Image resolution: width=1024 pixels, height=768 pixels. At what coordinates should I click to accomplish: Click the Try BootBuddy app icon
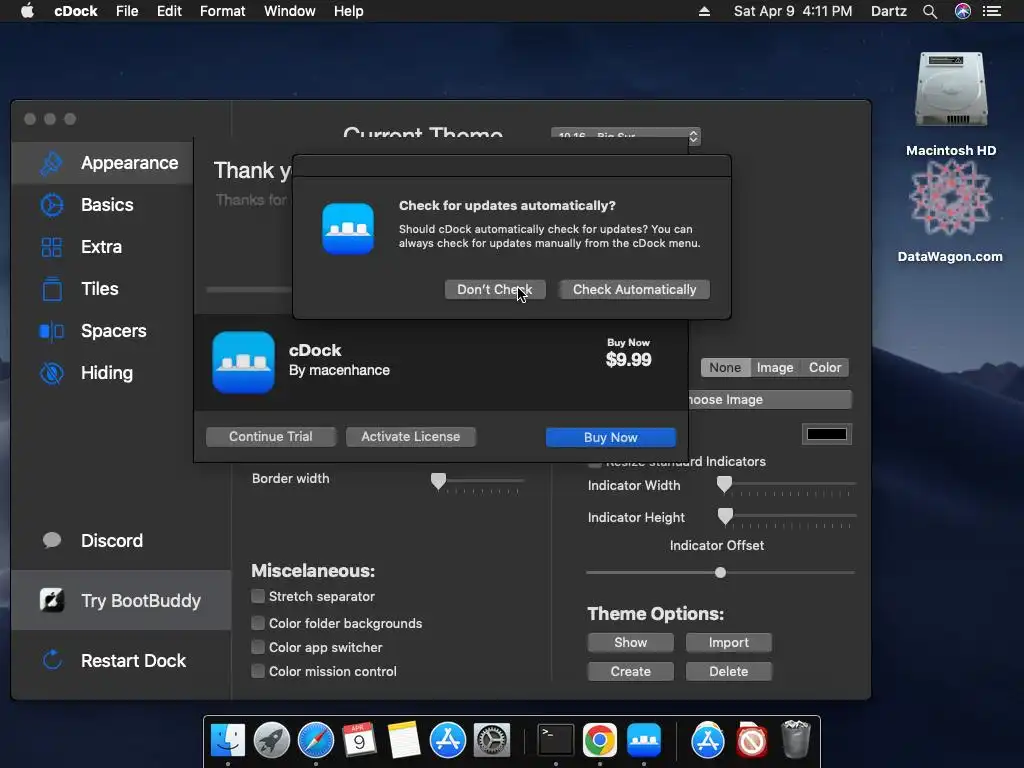(52, 600)
